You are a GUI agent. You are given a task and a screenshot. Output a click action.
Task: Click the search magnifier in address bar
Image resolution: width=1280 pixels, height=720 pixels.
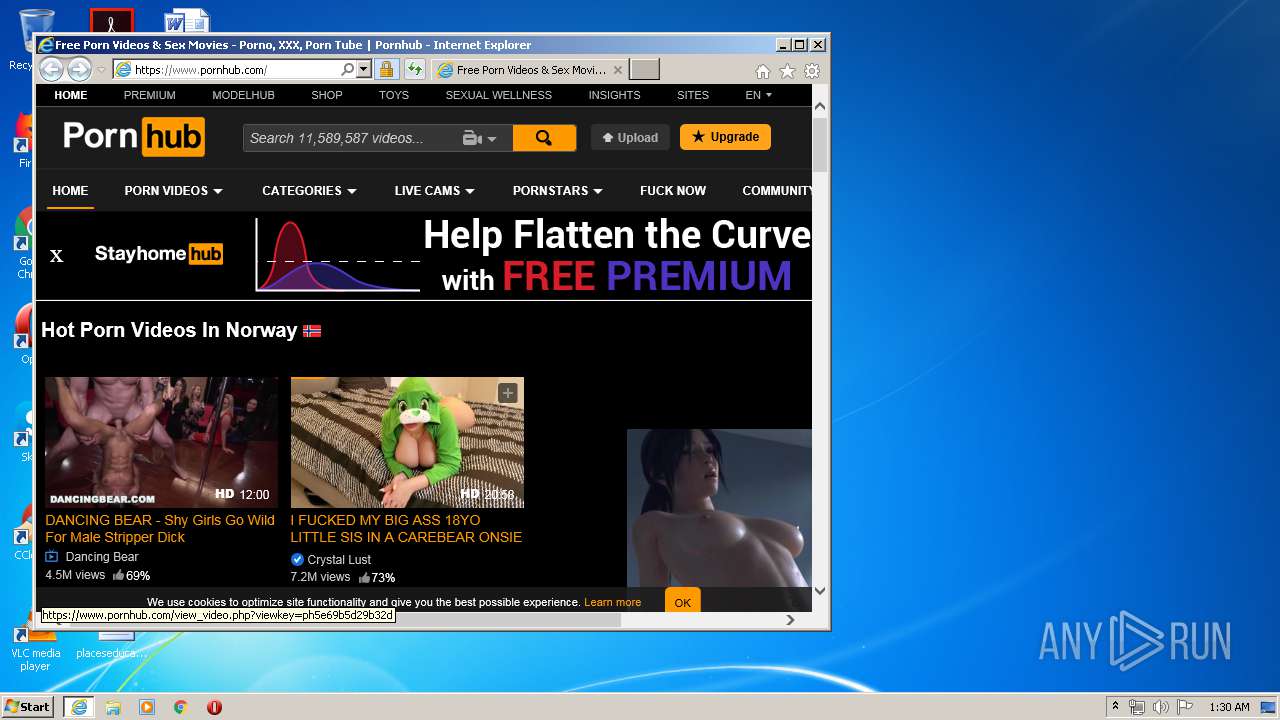pyautogui.click(x=347, y=70)
